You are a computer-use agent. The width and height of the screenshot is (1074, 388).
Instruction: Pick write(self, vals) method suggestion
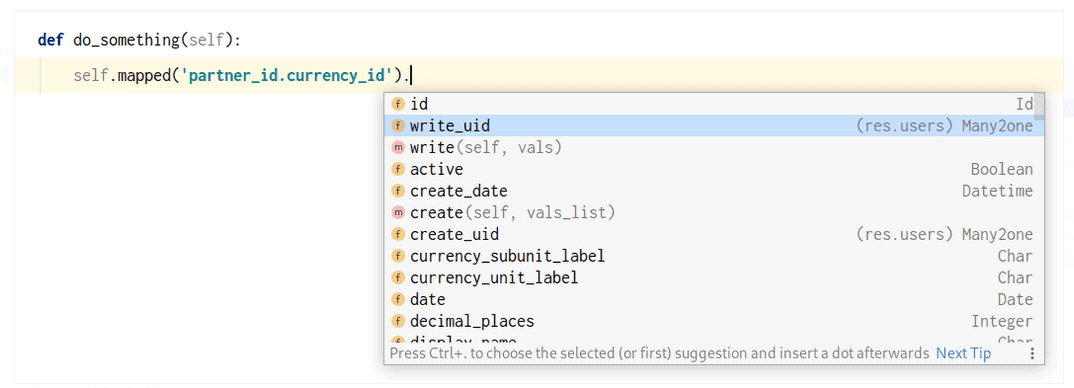tap(714, 147)
